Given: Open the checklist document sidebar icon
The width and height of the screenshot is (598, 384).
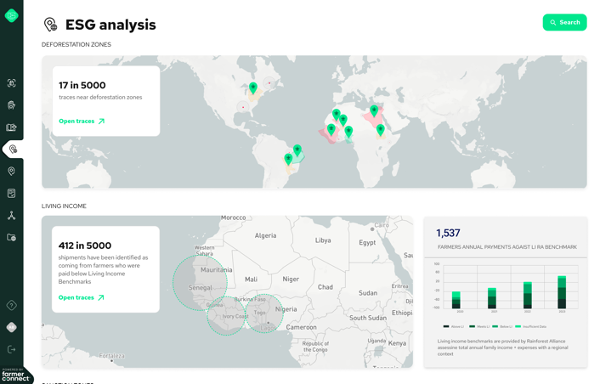Looking at the screenshot, I should (11, 193).
